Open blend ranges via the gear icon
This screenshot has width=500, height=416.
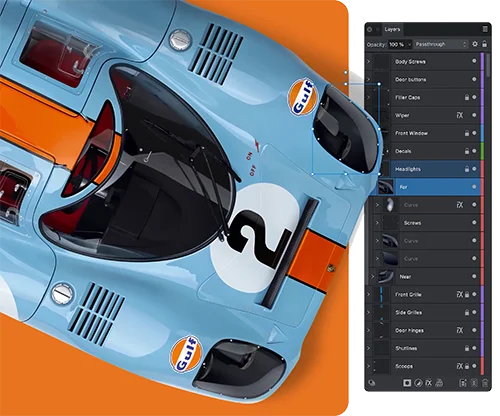pos(475,44)
